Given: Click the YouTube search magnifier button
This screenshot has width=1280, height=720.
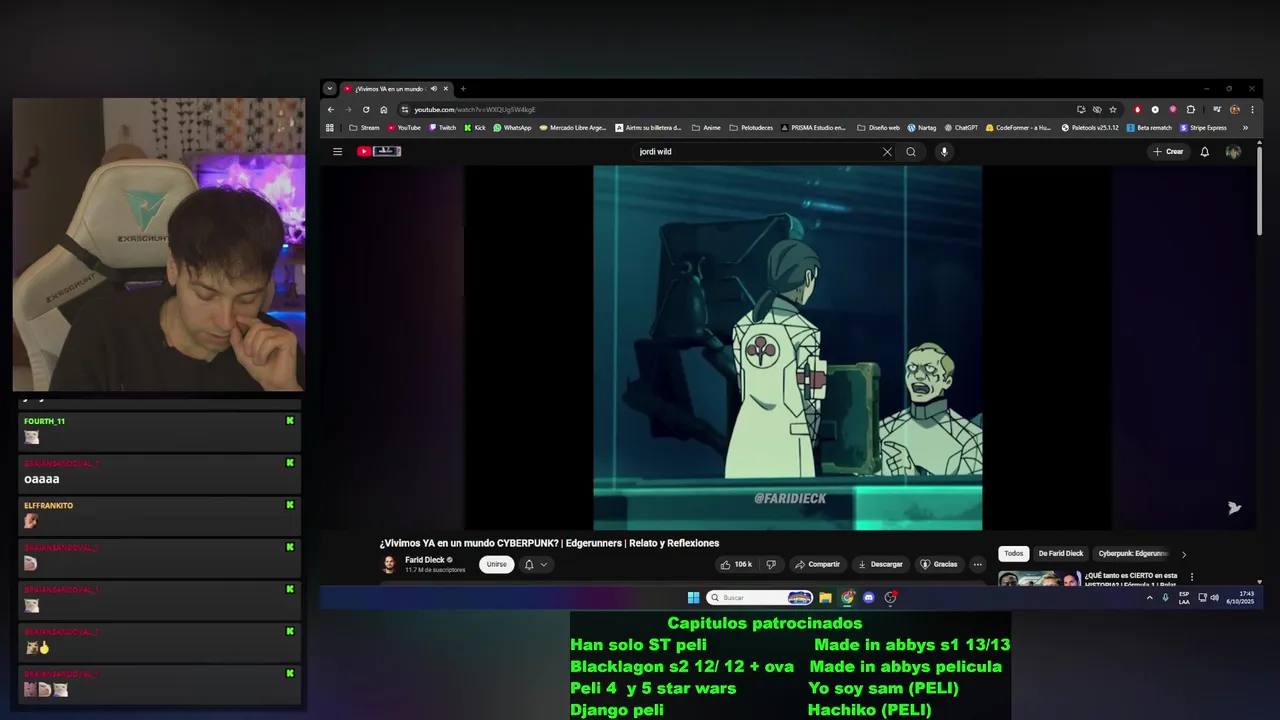Looking at the screenshot, I should tap(911, 152).
